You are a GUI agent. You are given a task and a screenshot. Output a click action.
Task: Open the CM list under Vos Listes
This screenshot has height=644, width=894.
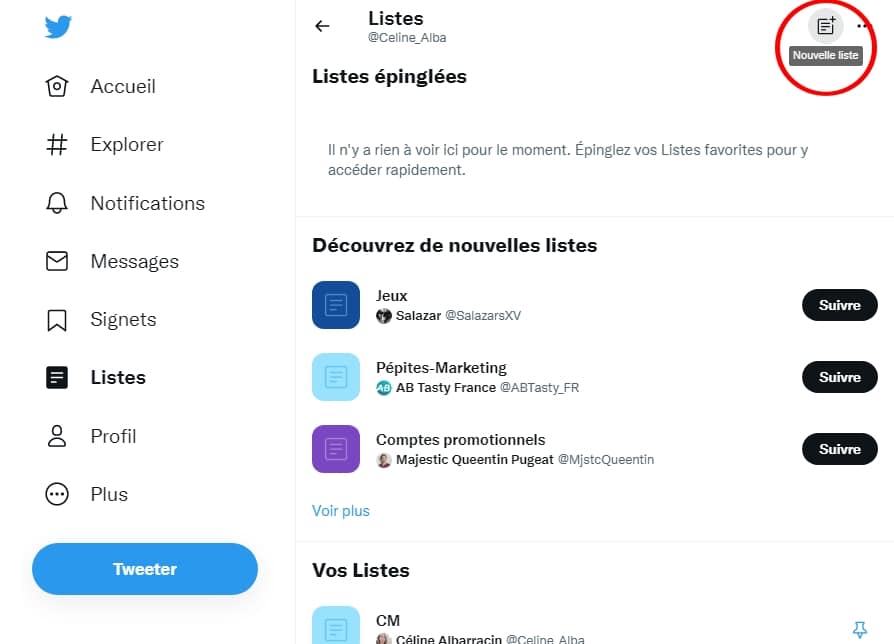pos(388,621)
